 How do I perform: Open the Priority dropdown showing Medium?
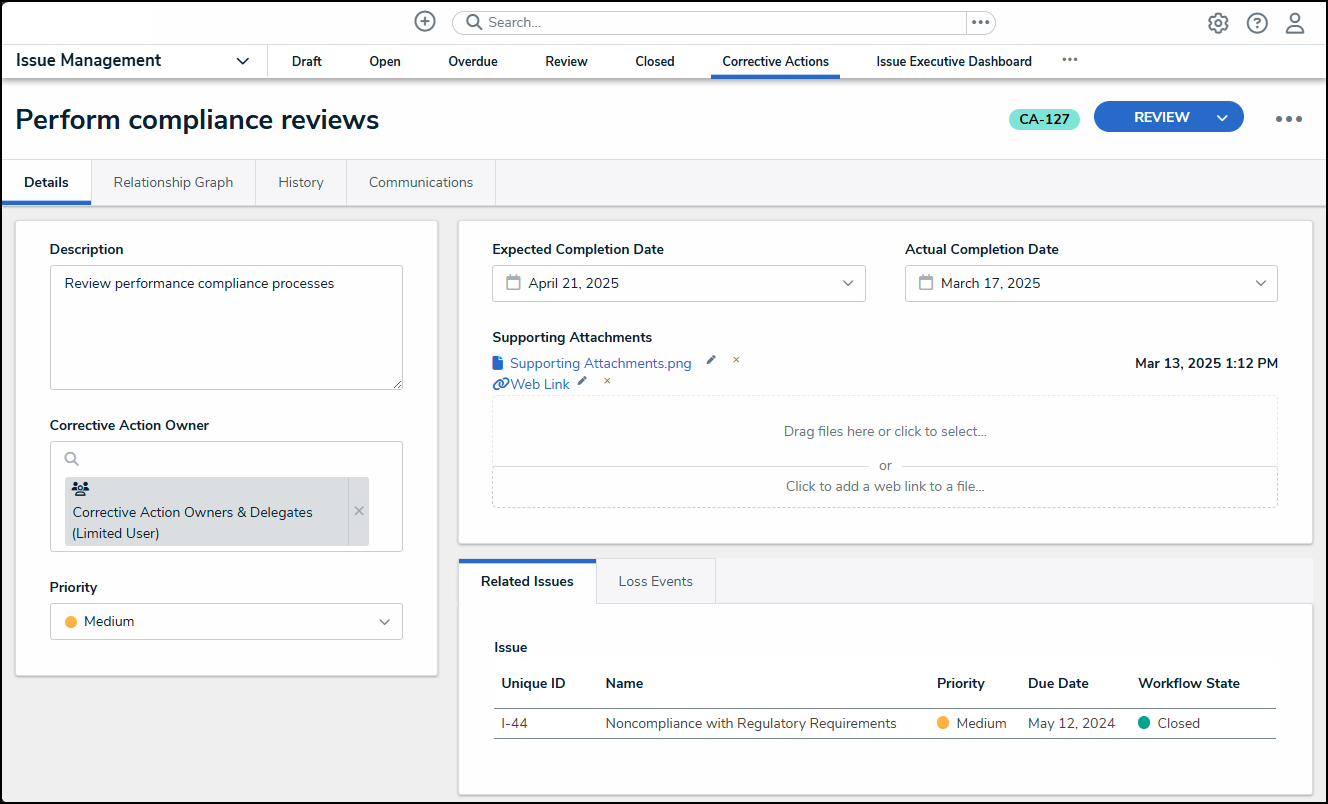tap(226, 621)
